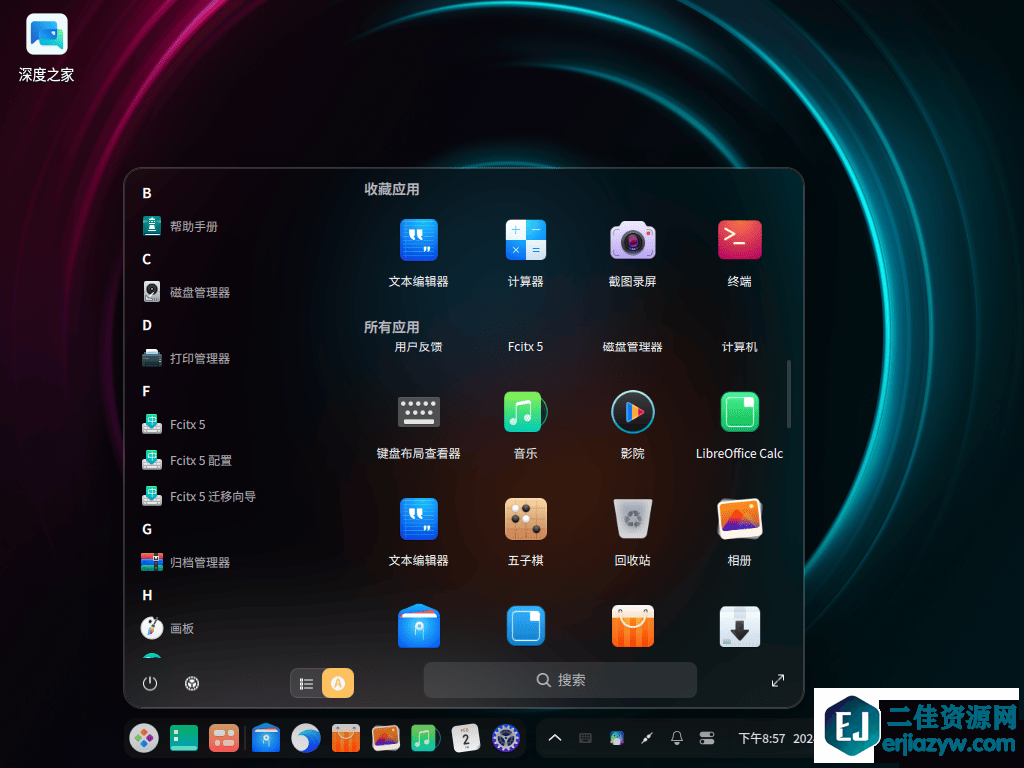Launch the Calculator app
The width and height of the screenshot is (1024, 768).
(x=525, y=240)
